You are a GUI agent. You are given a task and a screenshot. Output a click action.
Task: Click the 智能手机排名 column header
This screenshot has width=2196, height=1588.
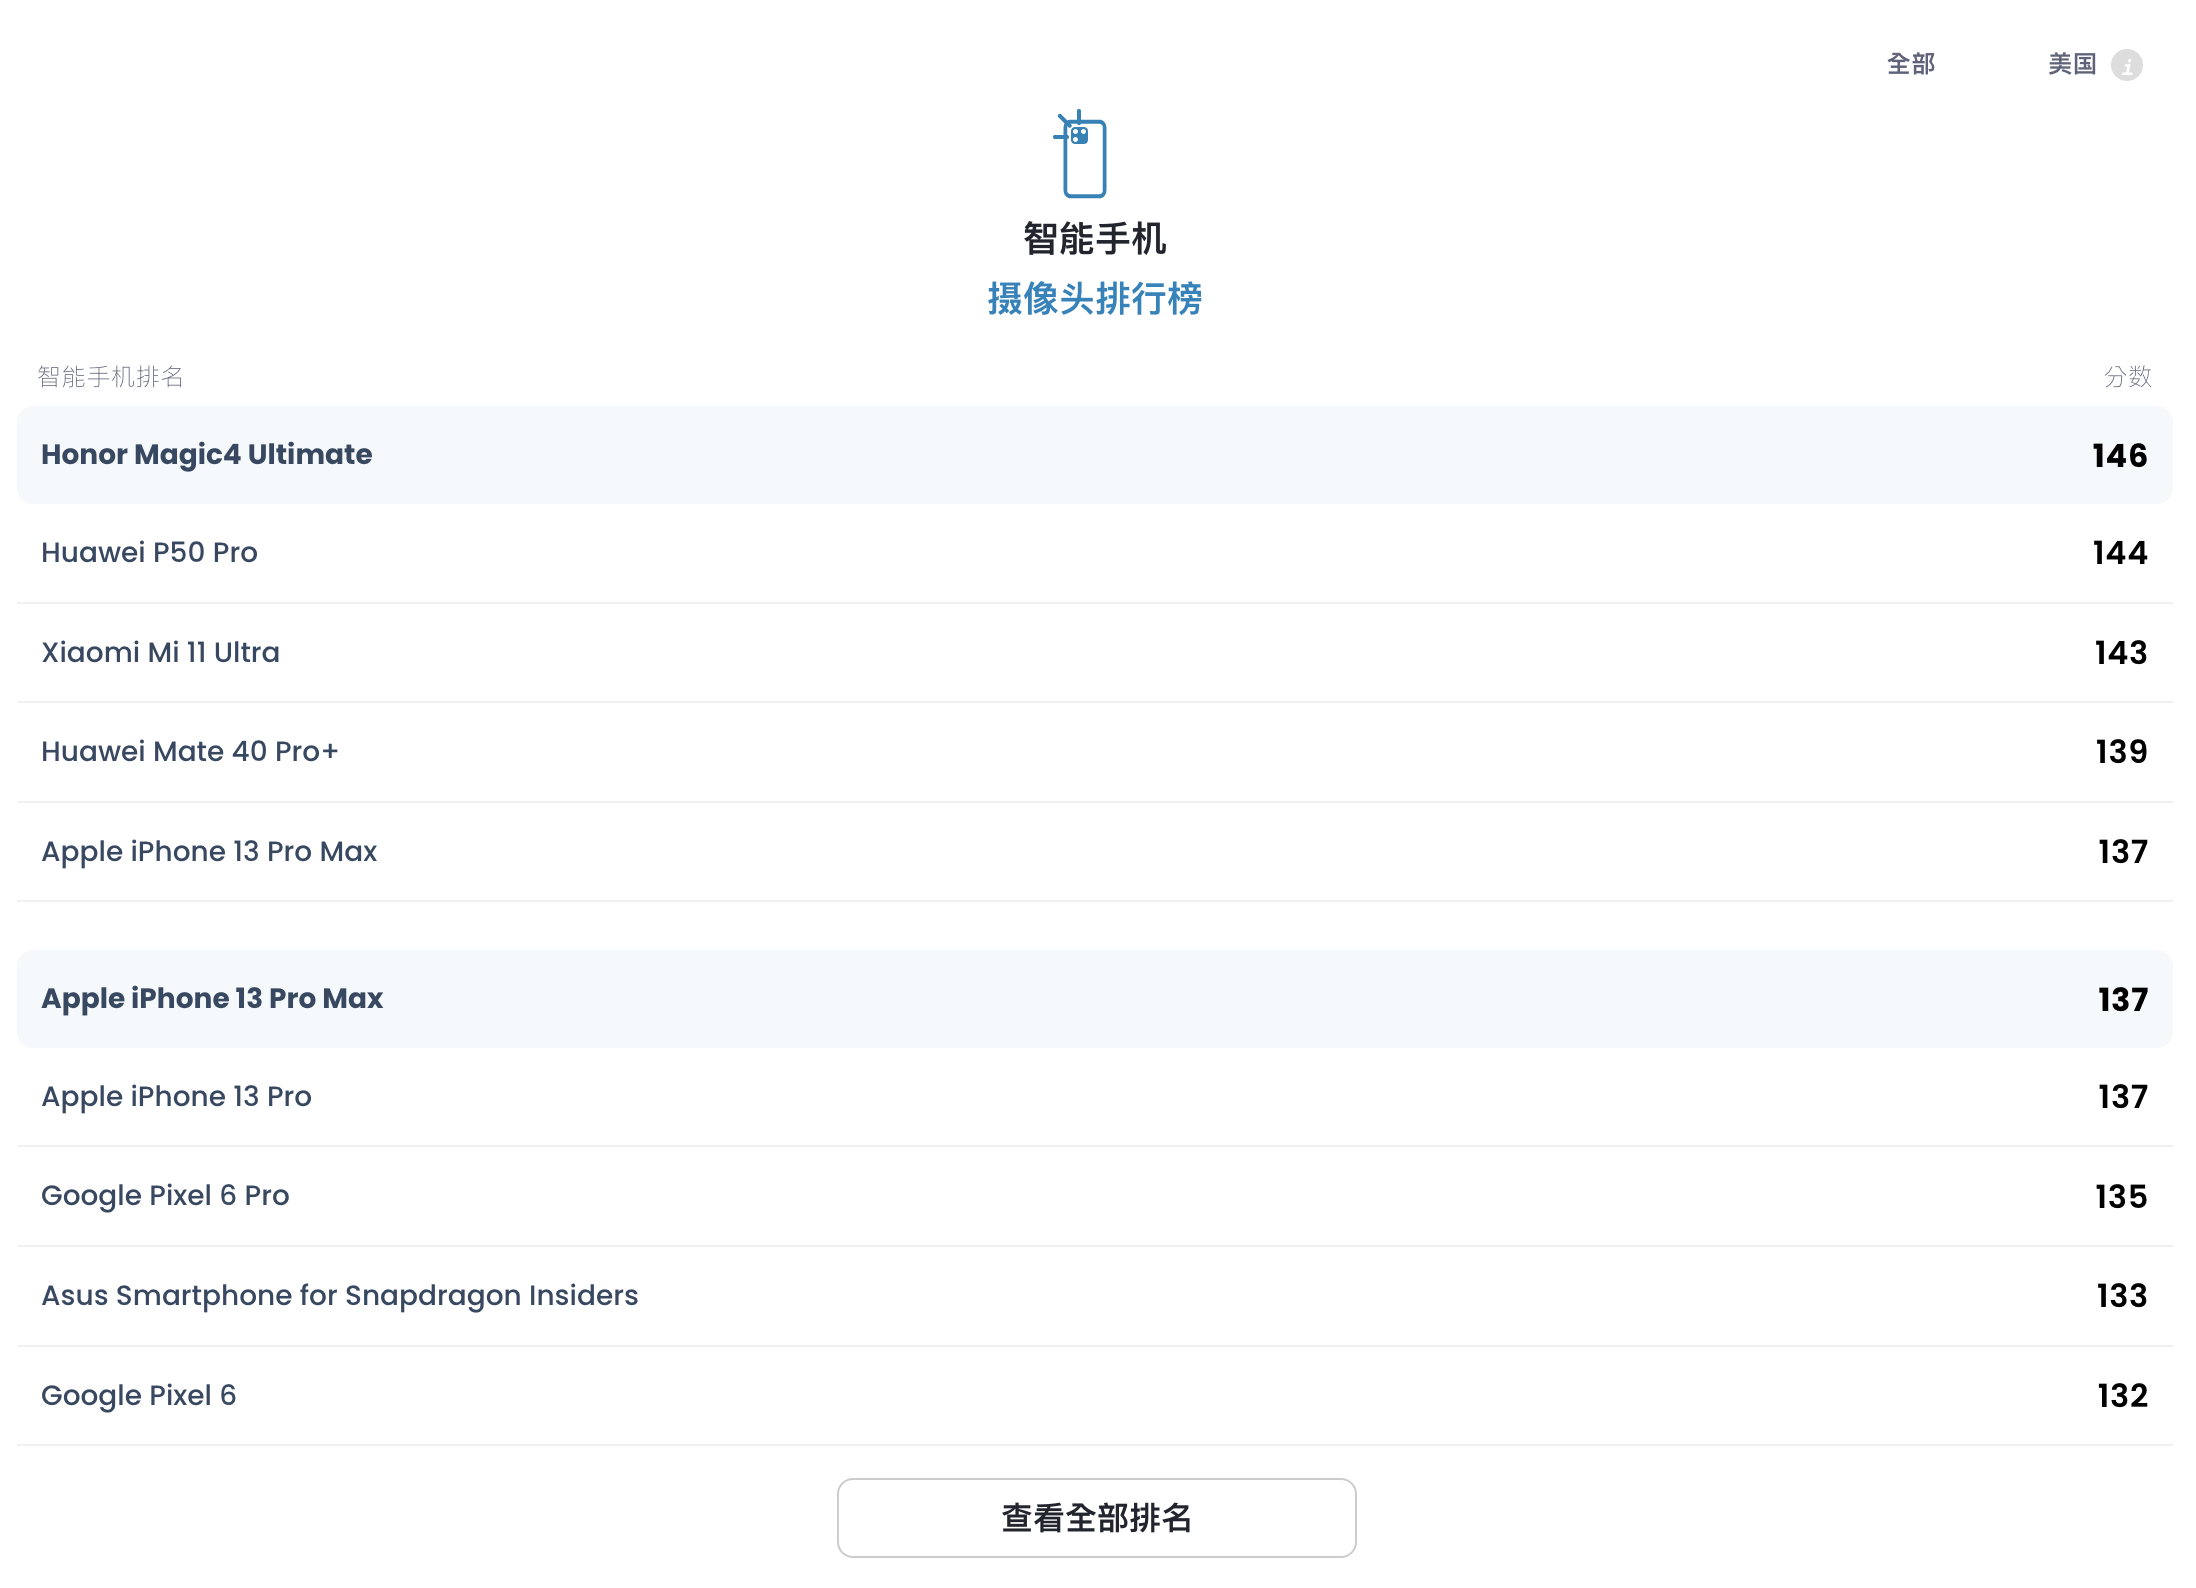coord(111,377)
